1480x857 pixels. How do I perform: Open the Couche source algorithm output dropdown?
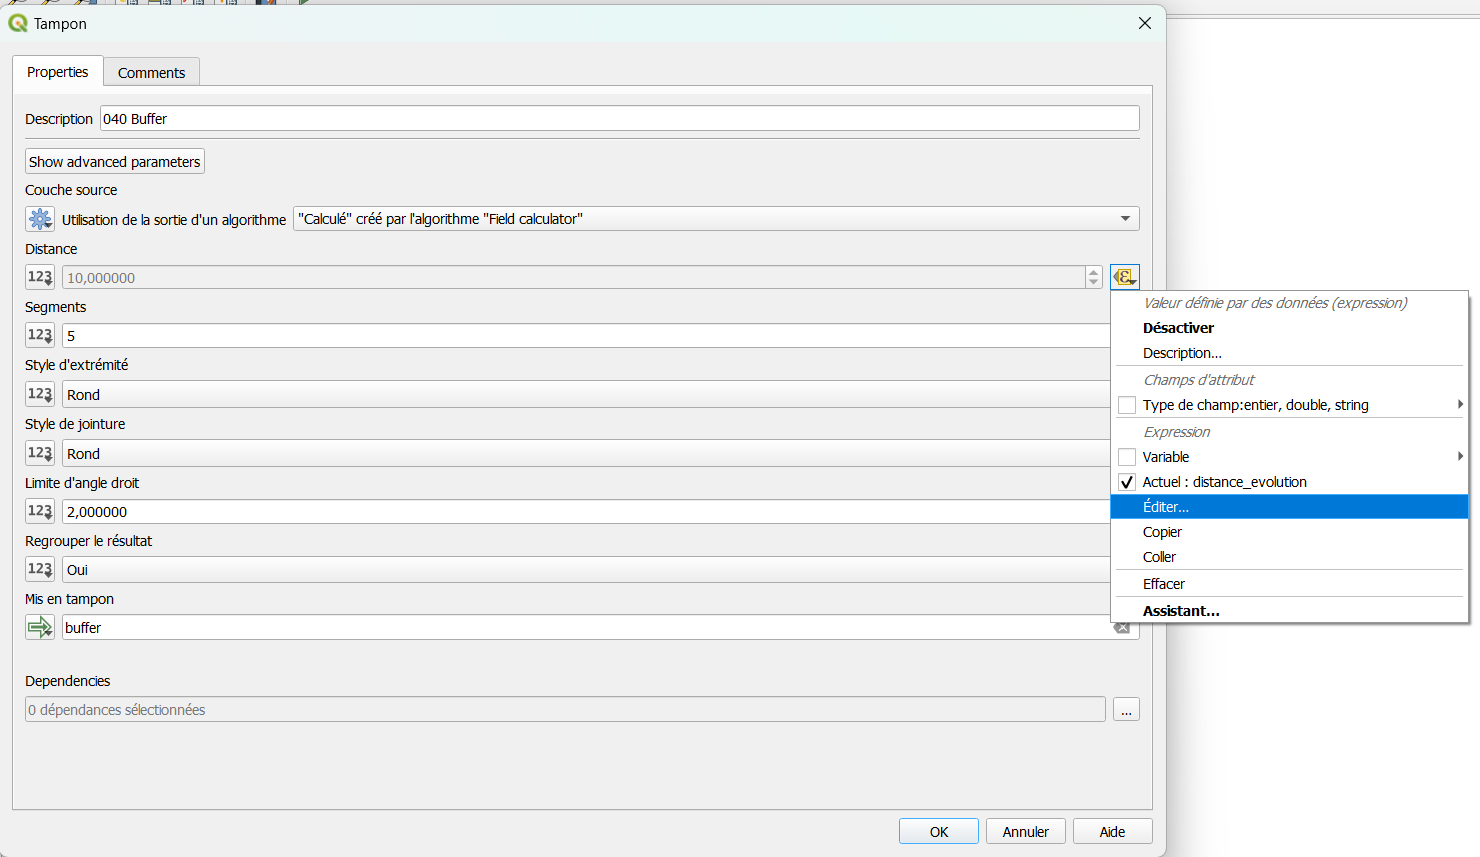click(x=716, y=219)
